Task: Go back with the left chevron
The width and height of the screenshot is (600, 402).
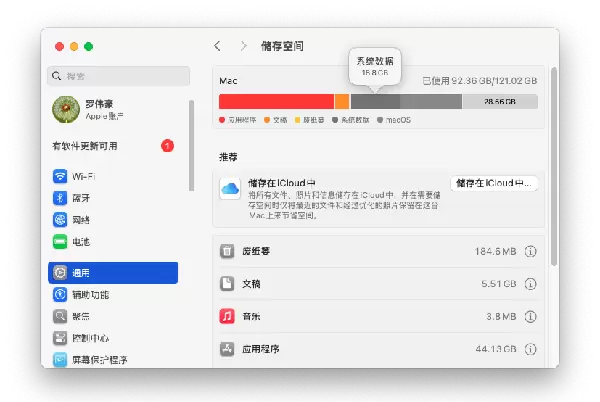Action: (x=218, y=46)
